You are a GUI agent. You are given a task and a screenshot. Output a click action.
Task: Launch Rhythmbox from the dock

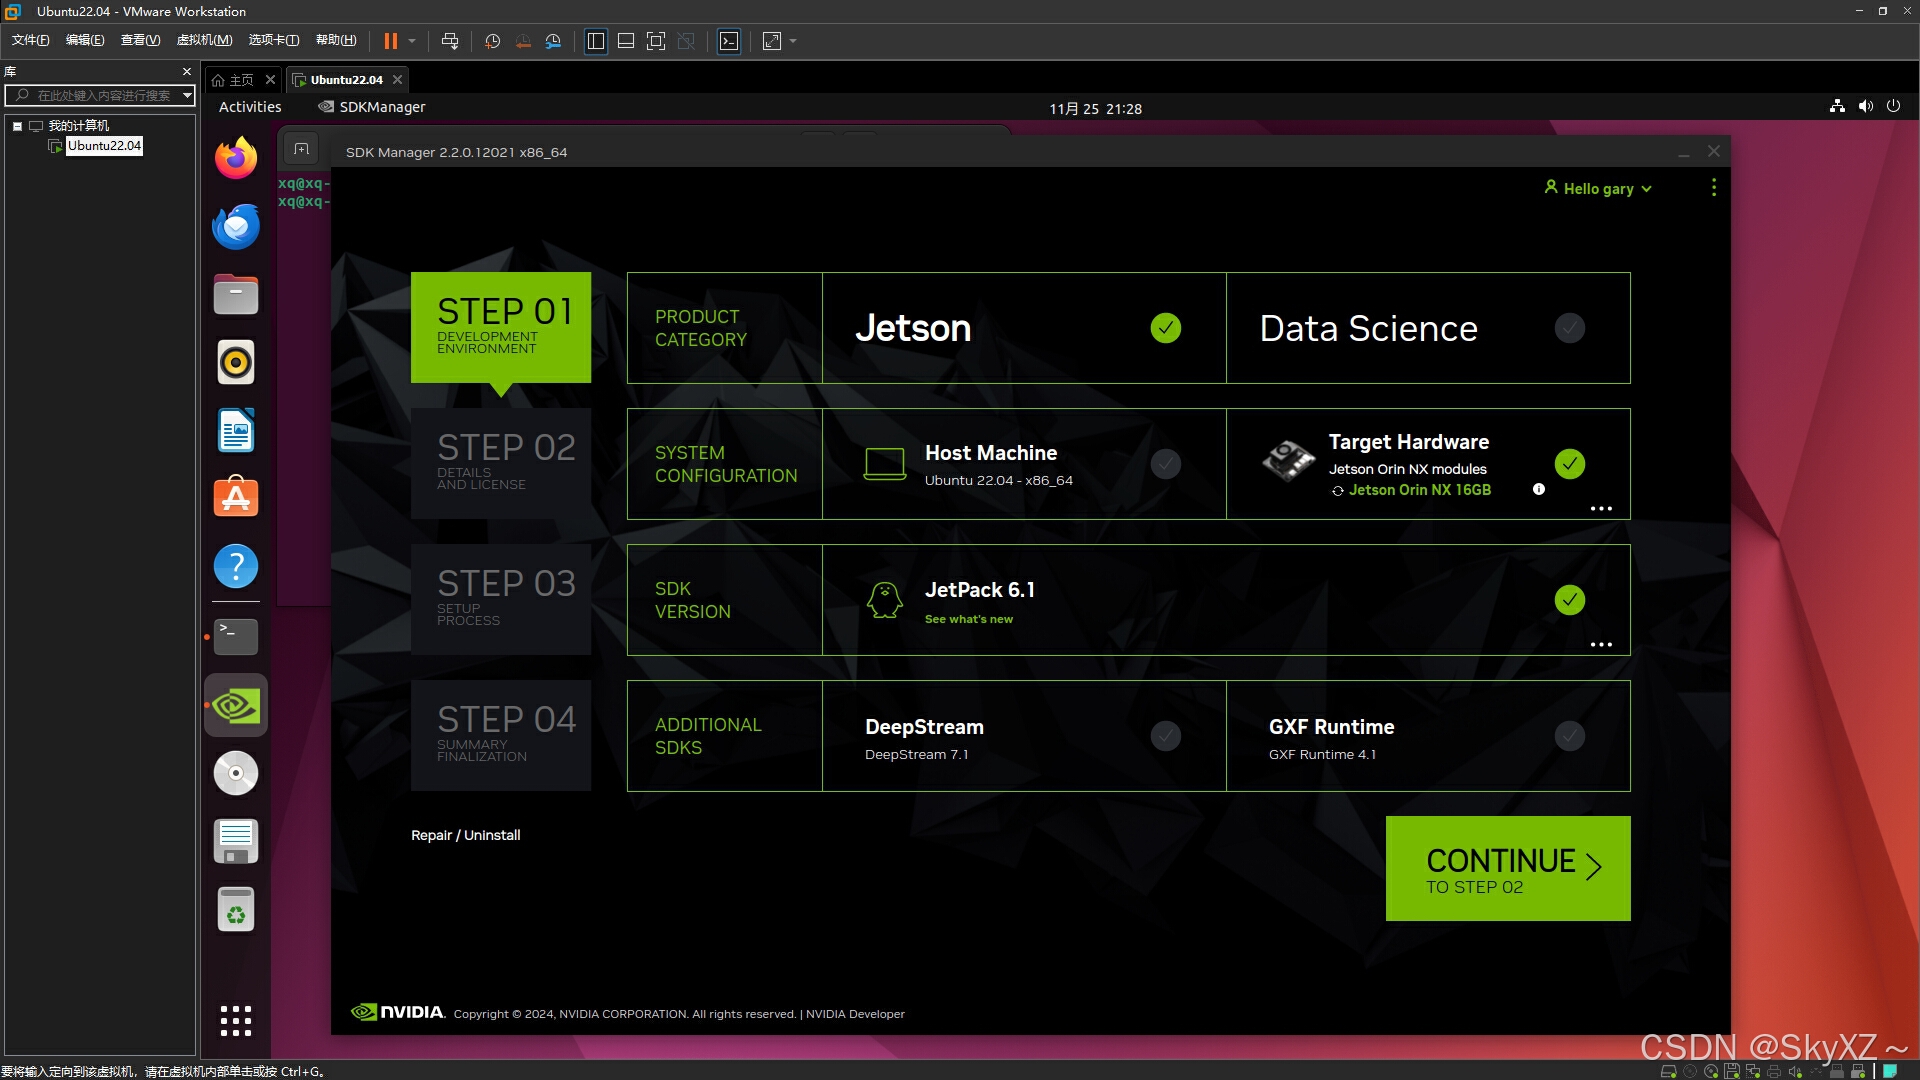(236, 362)
